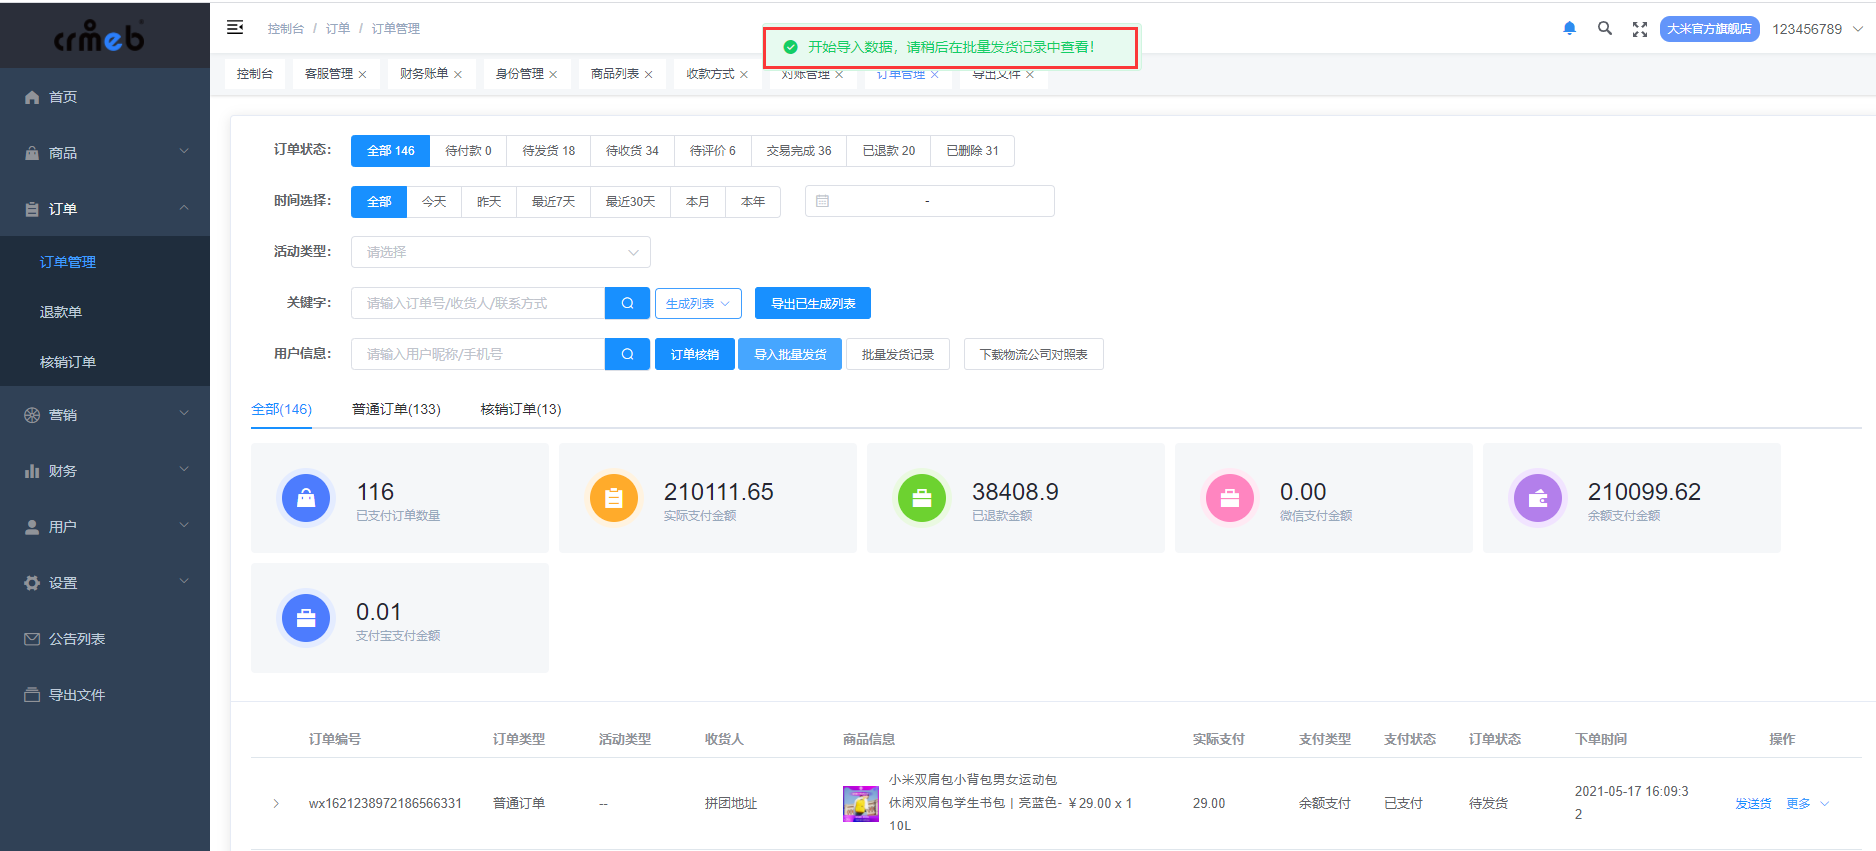Expand the 营销 sidebar menu
This screenshot has height=851, width=1876.
pos(105,415)
